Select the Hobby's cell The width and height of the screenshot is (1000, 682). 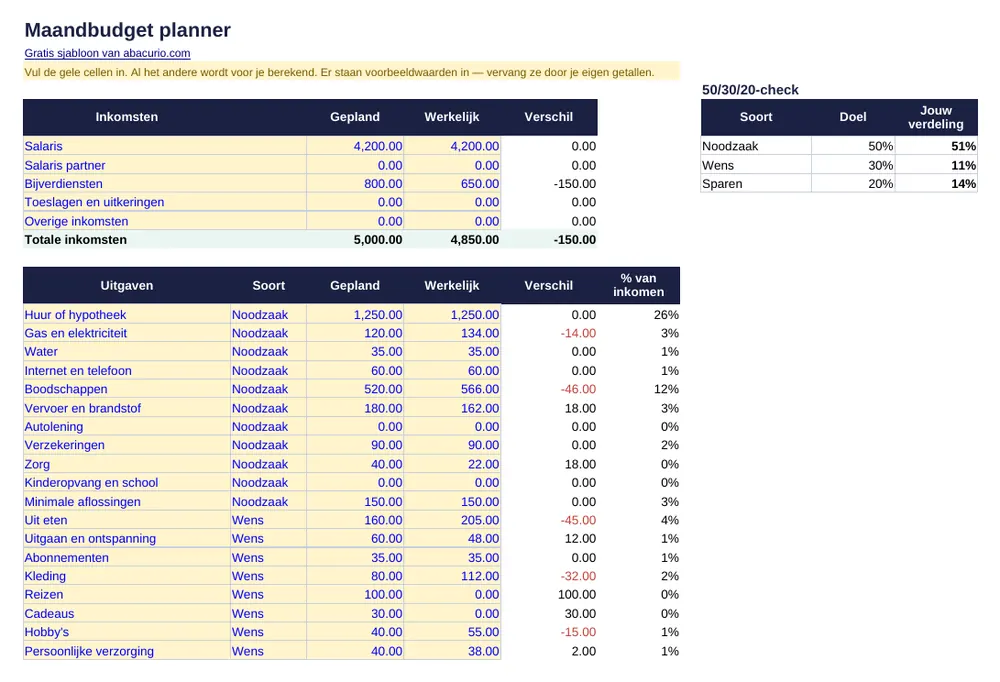pos(127,632)
